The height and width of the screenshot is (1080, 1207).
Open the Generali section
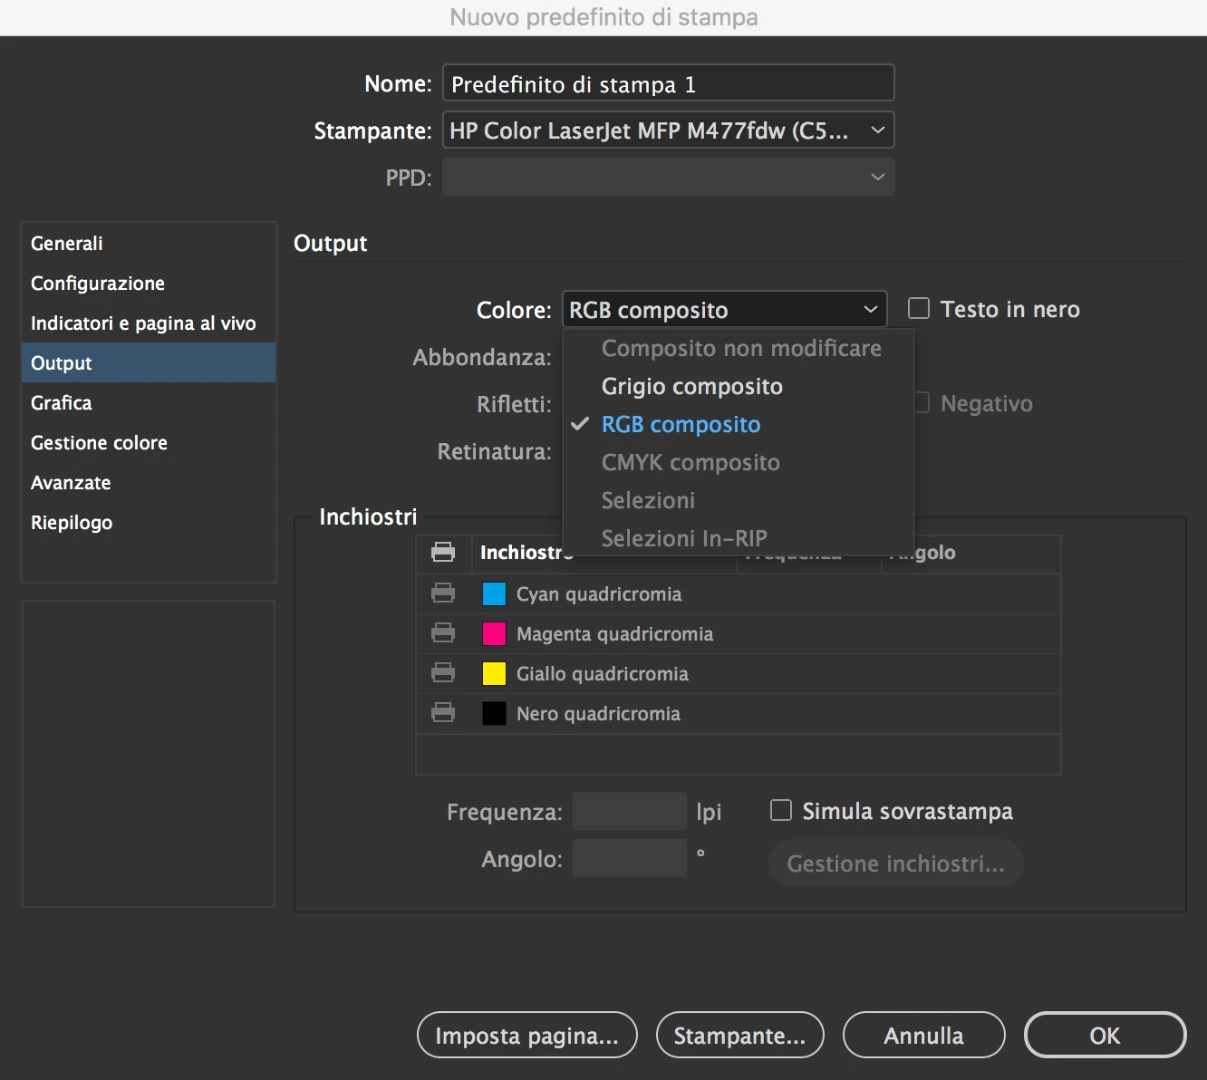[148, 243]
